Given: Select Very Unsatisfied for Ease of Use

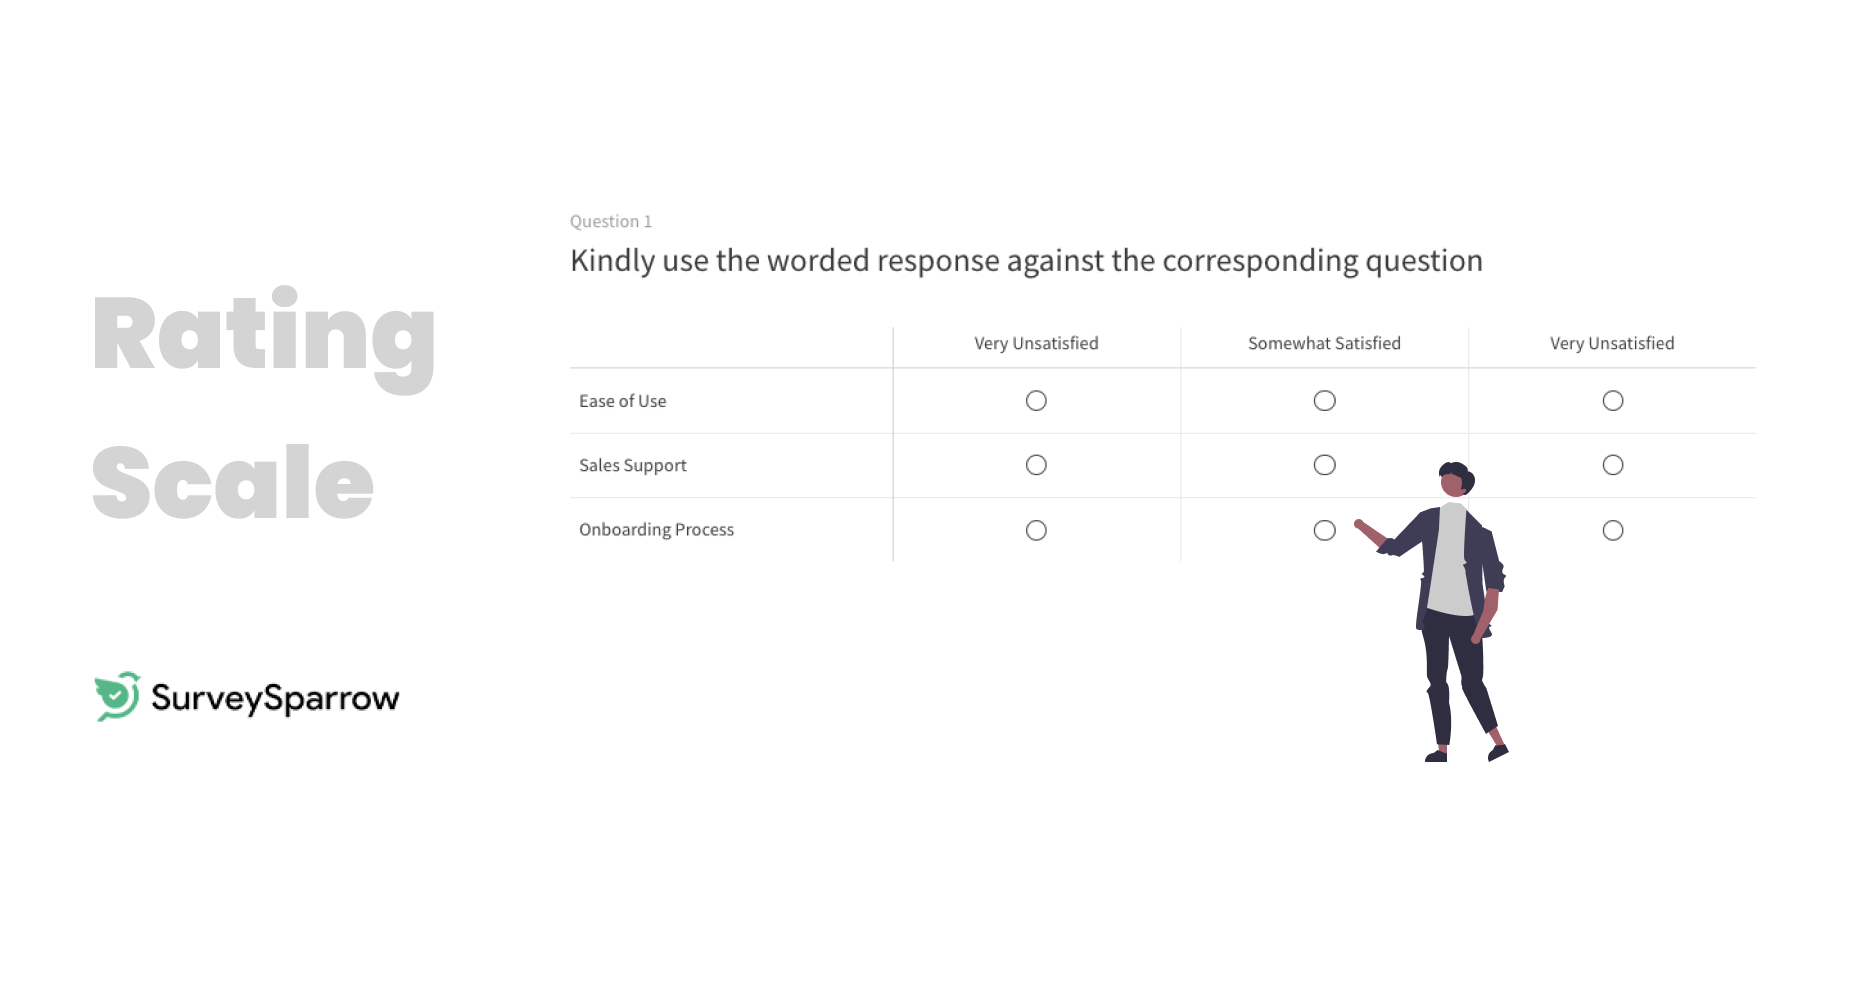Looking at the screenshot, I should (x=1036, y=400).
